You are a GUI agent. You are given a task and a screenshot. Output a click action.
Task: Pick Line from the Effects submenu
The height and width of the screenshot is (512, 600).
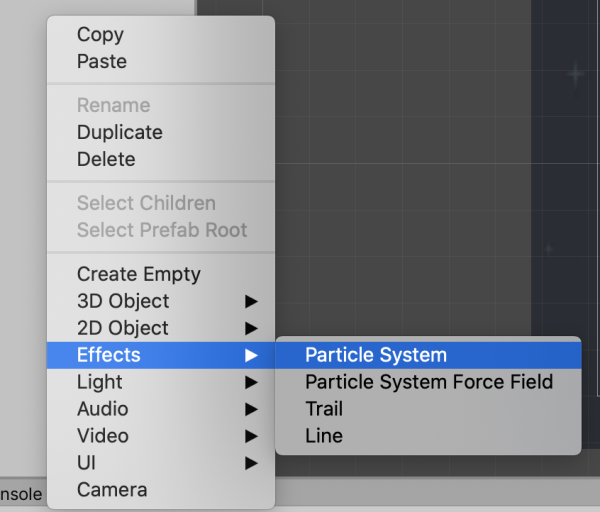[x=324, y=436]
